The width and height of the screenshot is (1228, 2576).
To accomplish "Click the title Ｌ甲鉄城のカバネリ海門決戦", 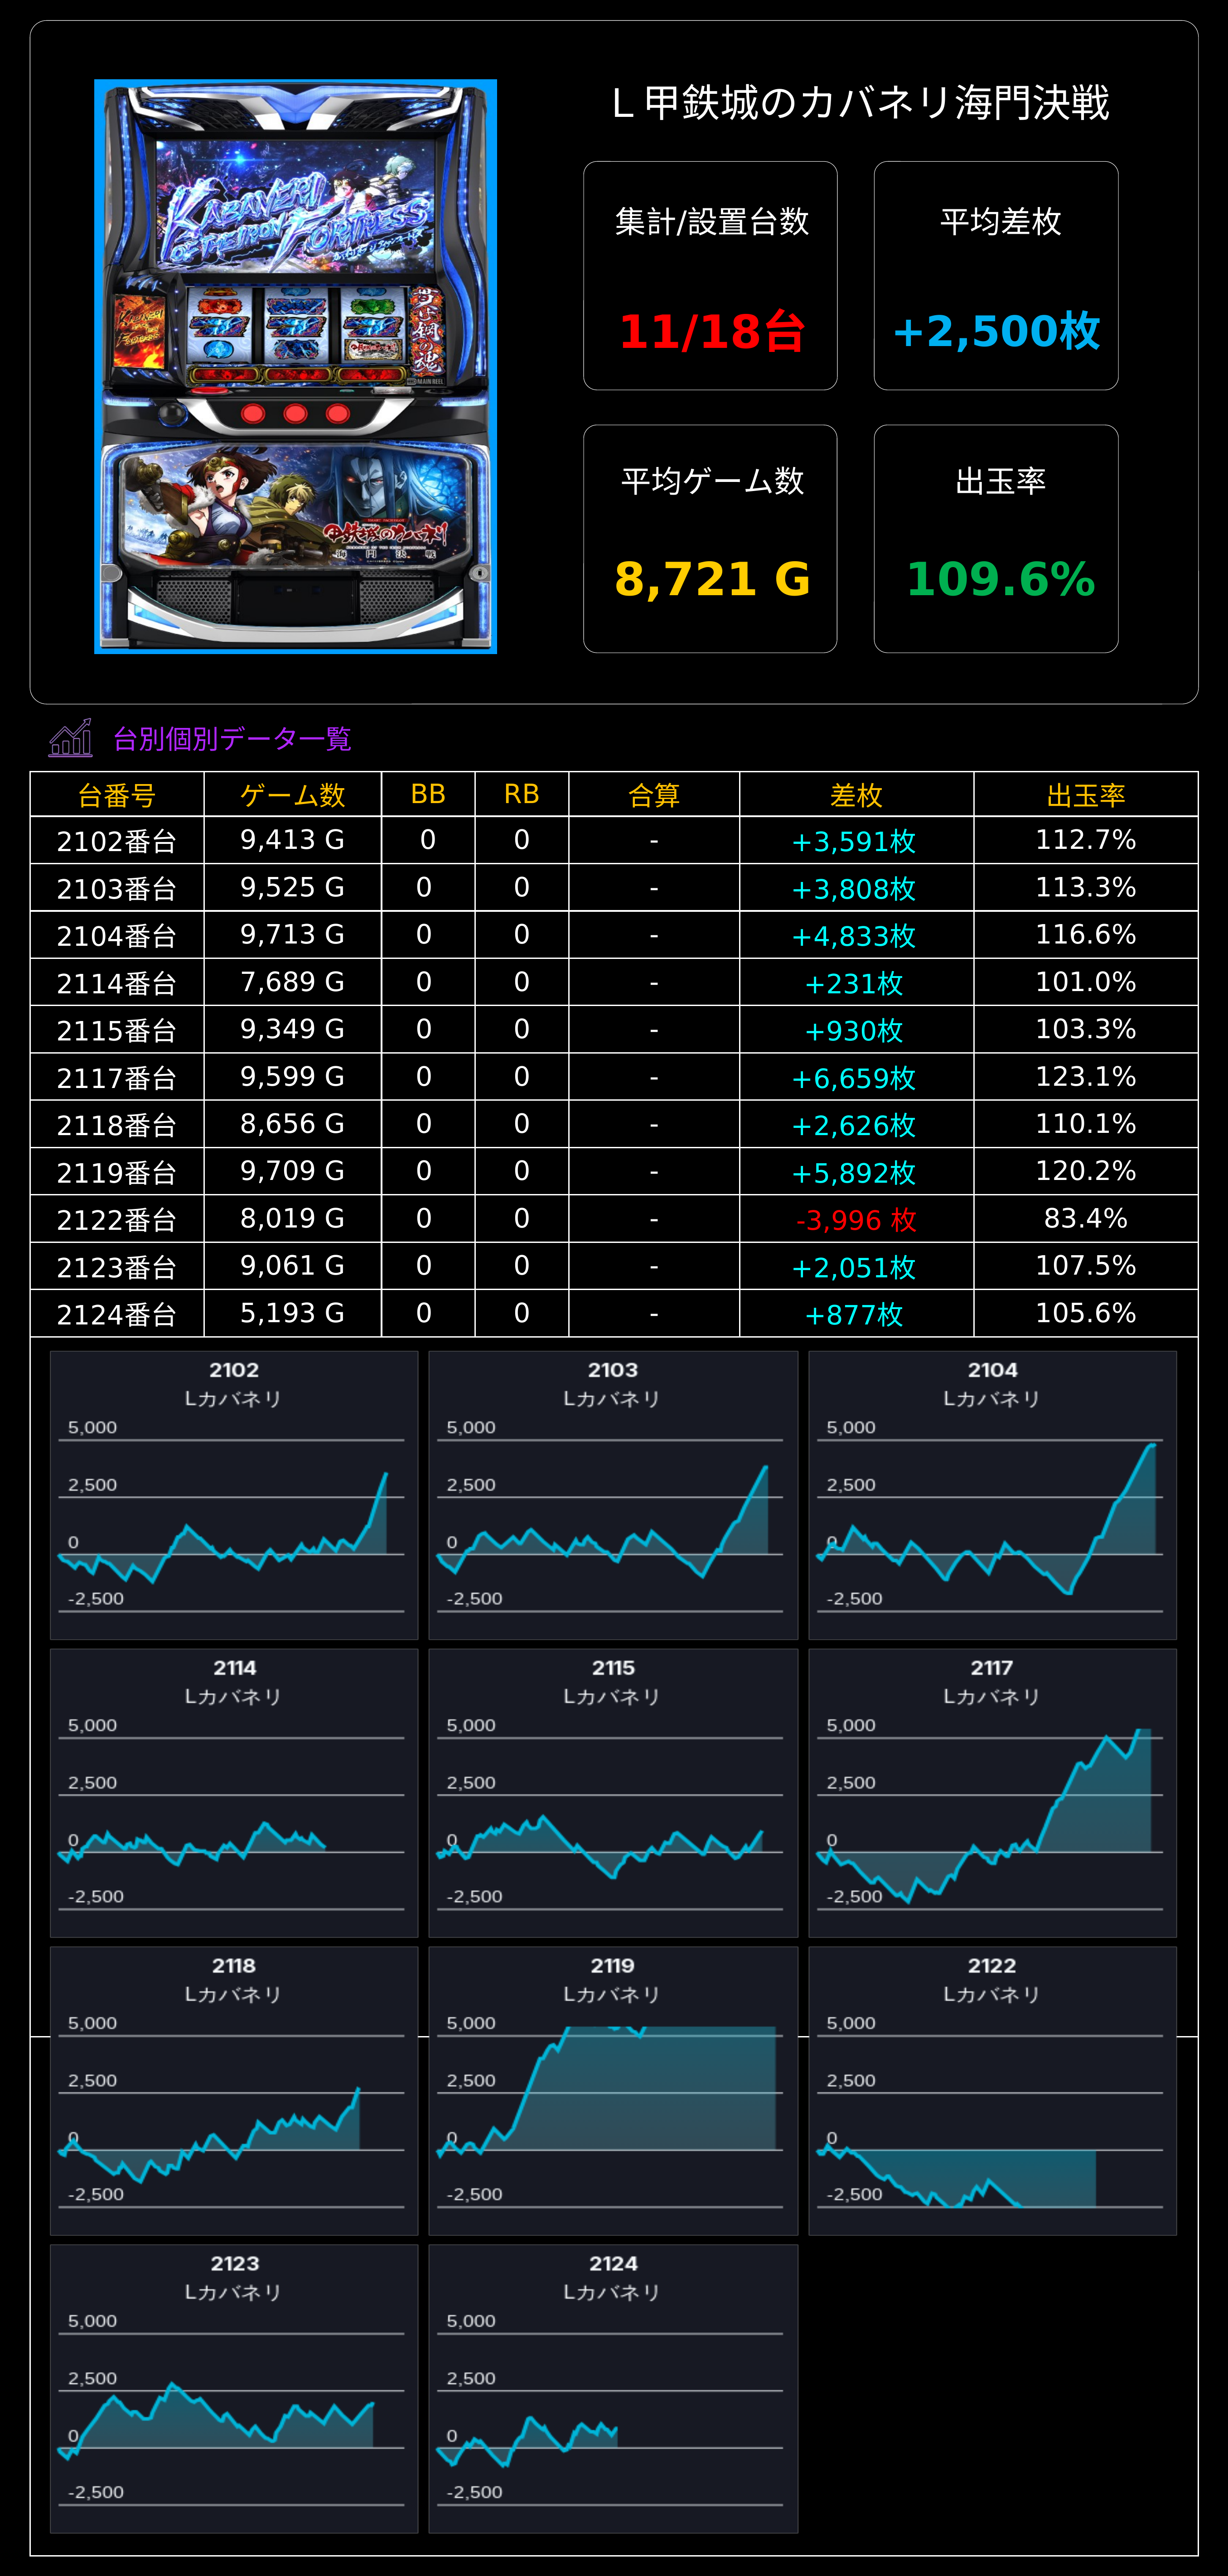I will (x=860, y=103).
